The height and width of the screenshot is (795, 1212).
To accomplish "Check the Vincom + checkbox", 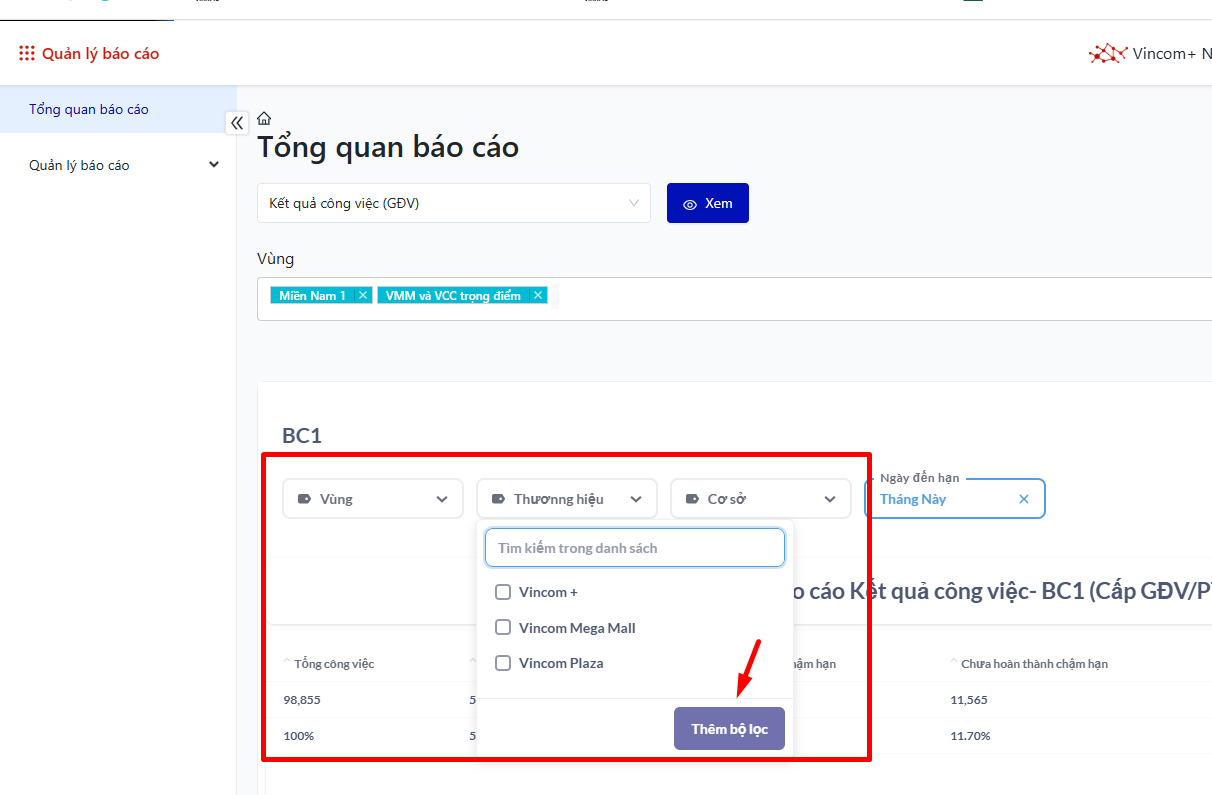I will 503,592.
